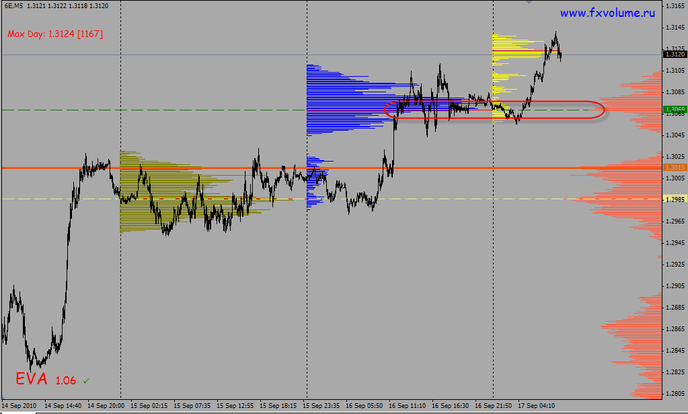
Task: Click the 6E,M5 chart symbol header text
Action: [13, 6]
